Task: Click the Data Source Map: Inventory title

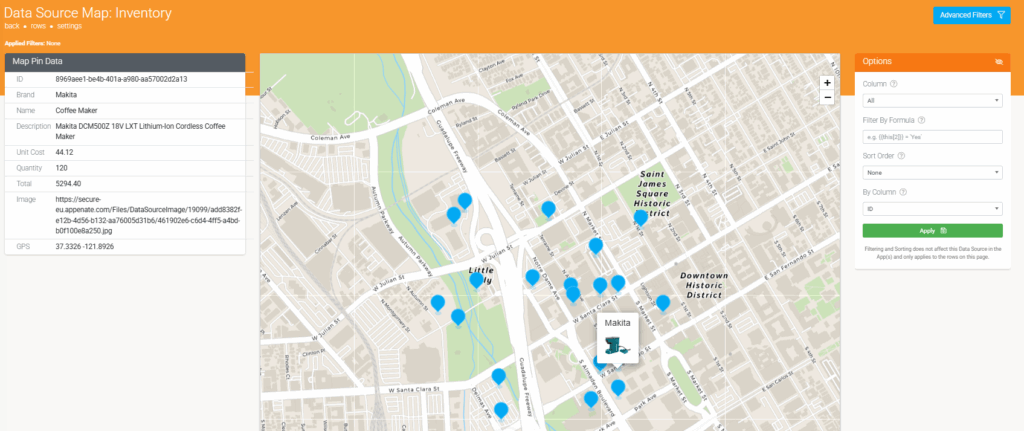Action: coord(88,12)
